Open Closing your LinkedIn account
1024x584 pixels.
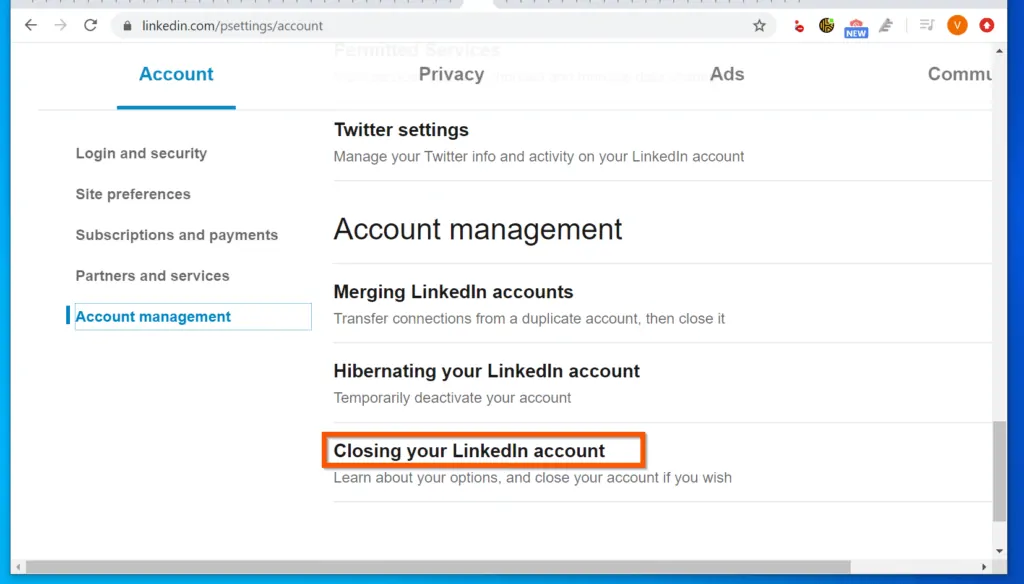click(x=472, y=451)
